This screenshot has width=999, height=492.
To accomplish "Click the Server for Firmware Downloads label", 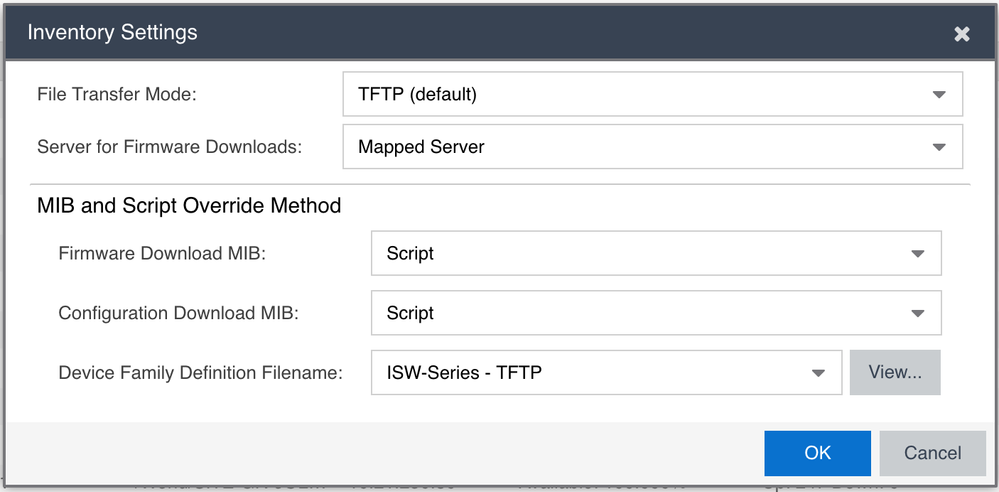I will click(169, 147).
